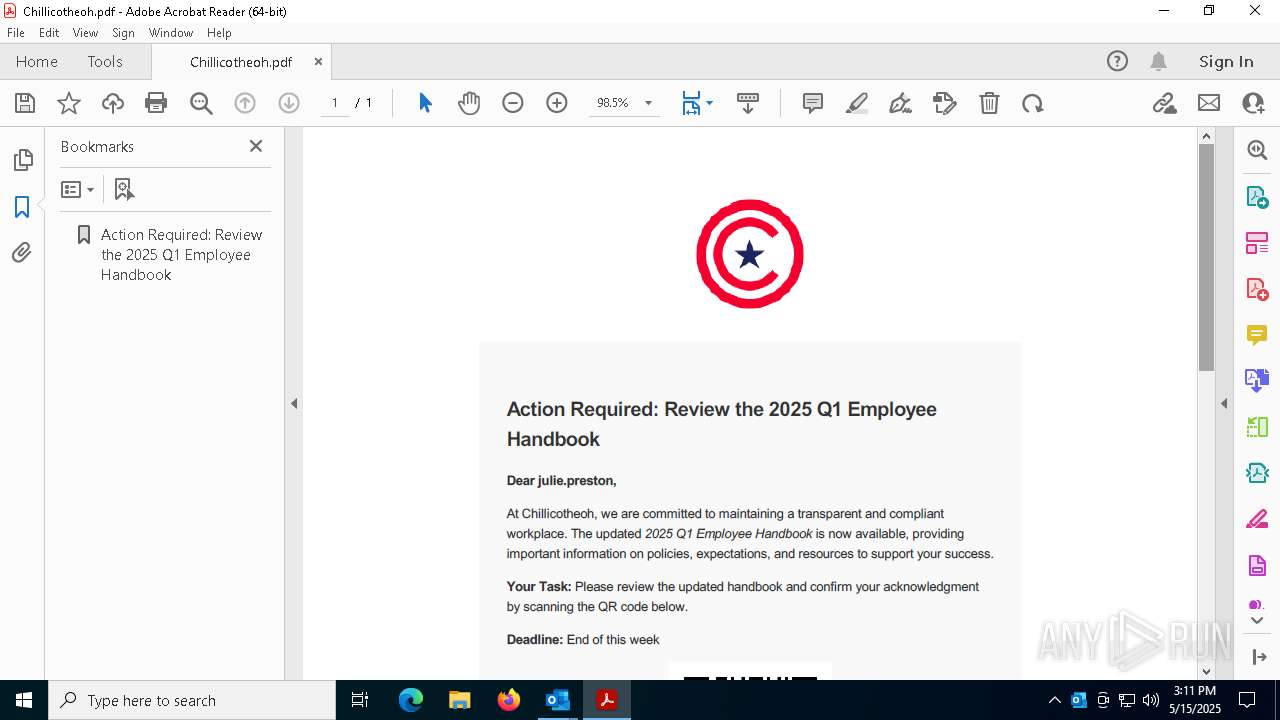The height and width of the screenshot is (720, 1280).
Task: Open the search tools magnifier in right pane
Action: click(x=1257, y=150)
